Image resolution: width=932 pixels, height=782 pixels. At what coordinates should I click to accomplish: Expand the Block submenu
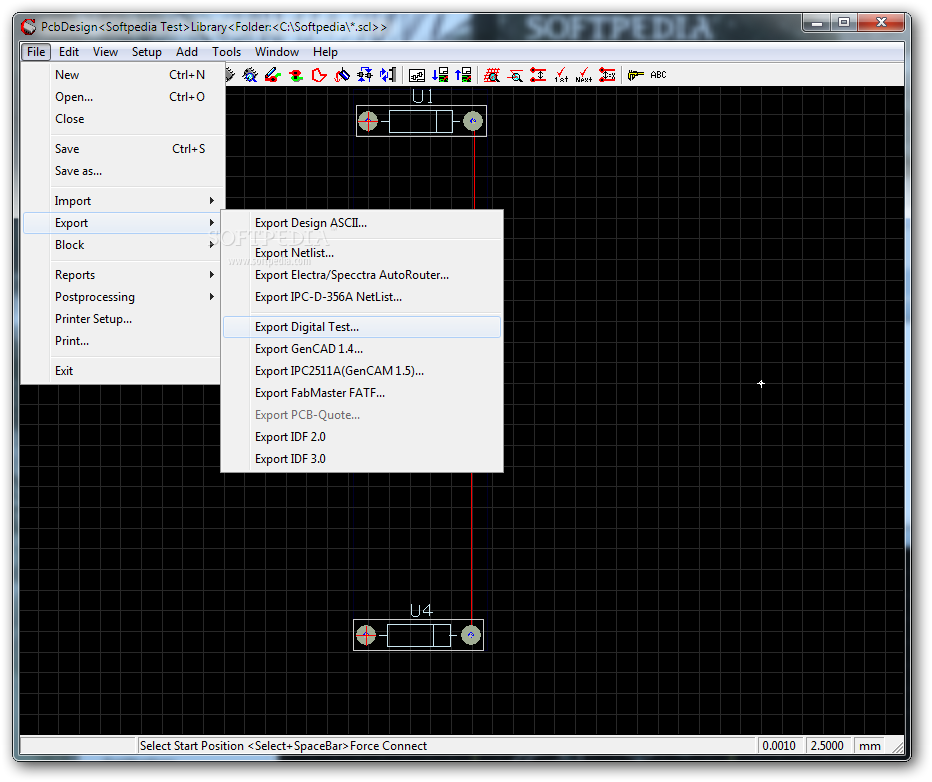(x=123, y=245)
